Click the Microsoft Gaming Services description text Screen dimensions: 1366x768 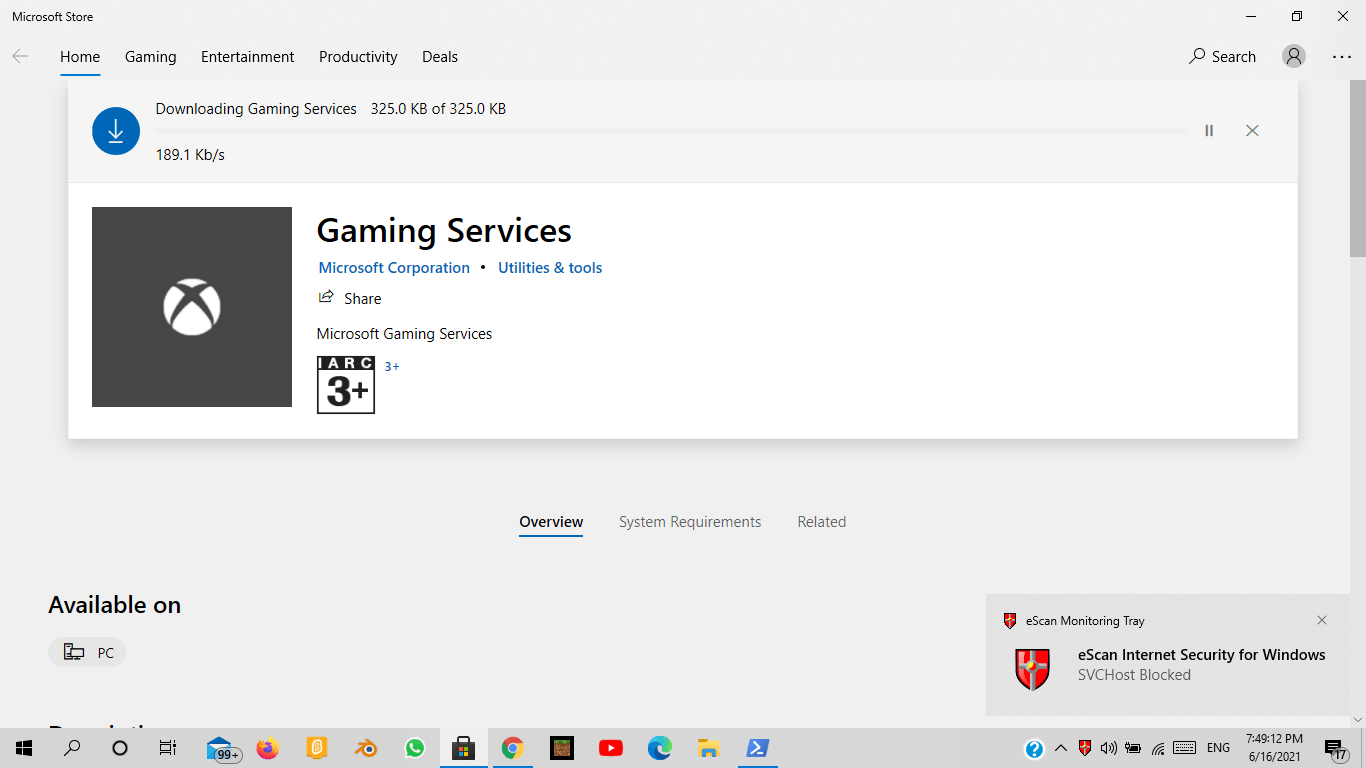405,334
